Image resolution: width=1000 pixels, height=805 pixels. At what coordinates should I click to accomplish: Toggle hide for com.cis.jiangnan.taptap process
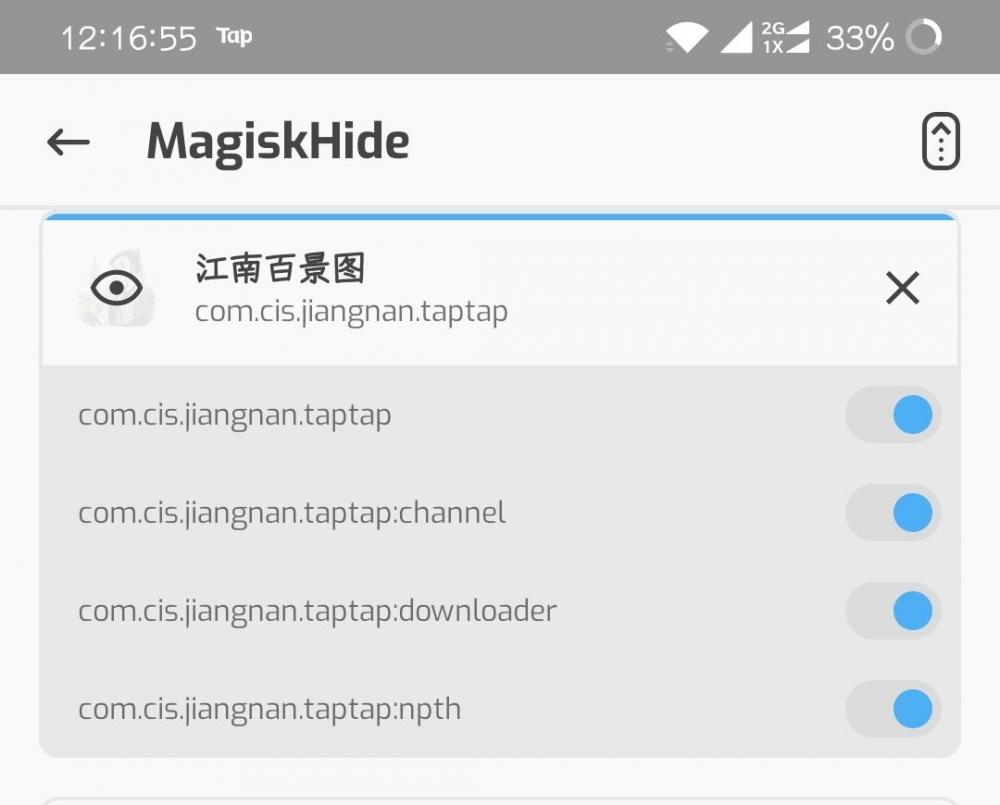(893, 415)
